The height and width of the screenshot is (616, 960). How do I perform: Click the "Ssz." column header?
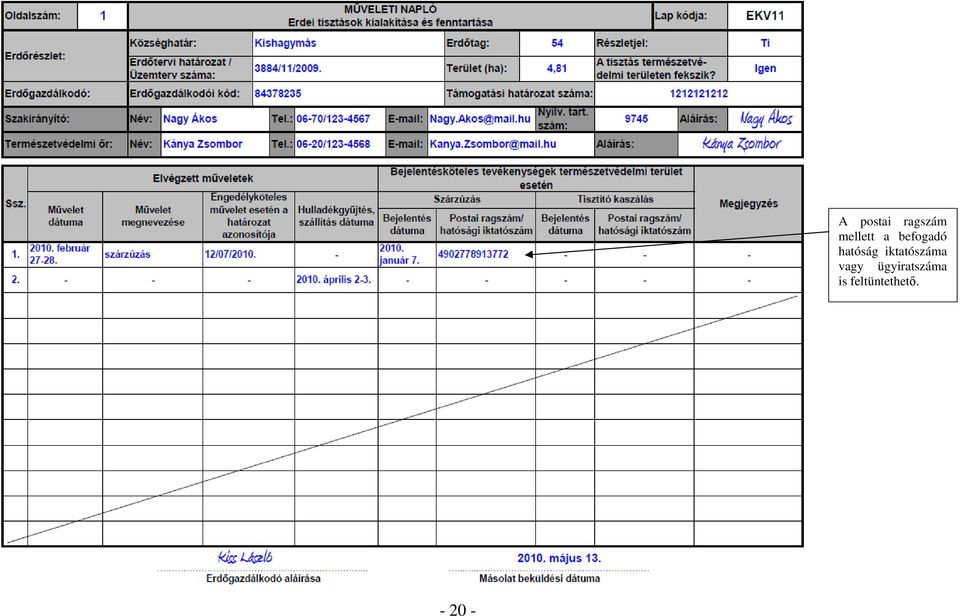[15, 203]
